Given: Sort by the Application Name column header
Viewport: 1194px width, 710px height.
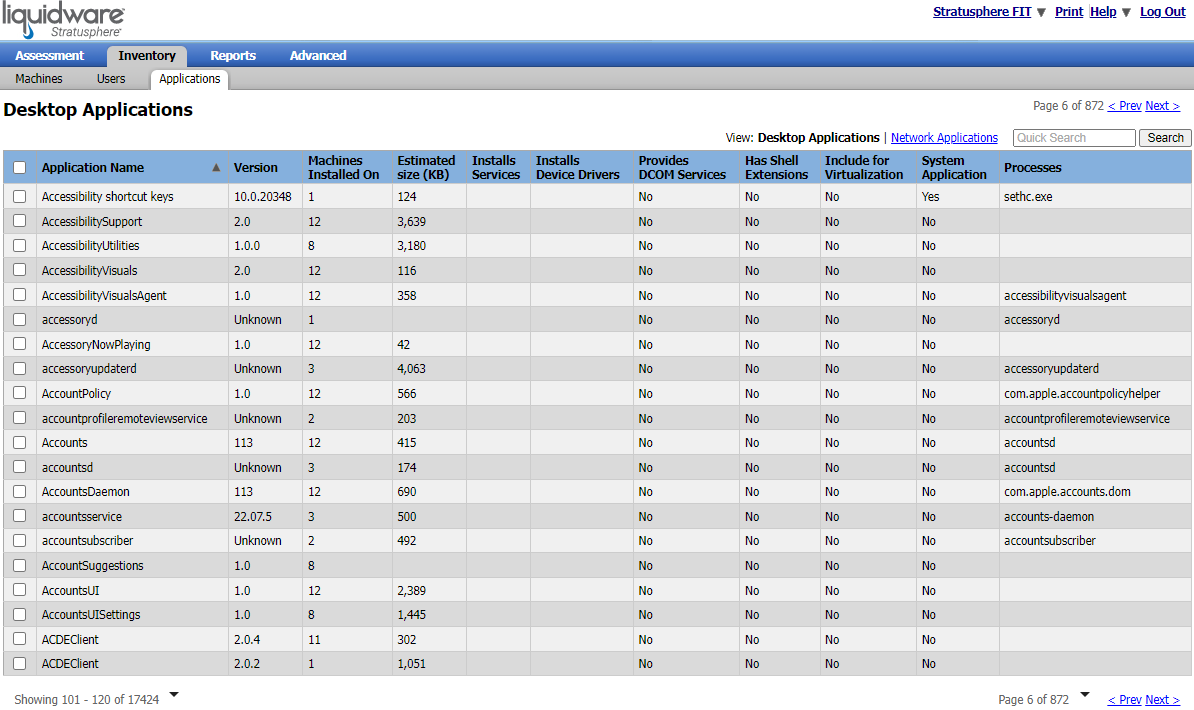Looking at the screenshot, I should pyautogui.click(x=93, y=168).
